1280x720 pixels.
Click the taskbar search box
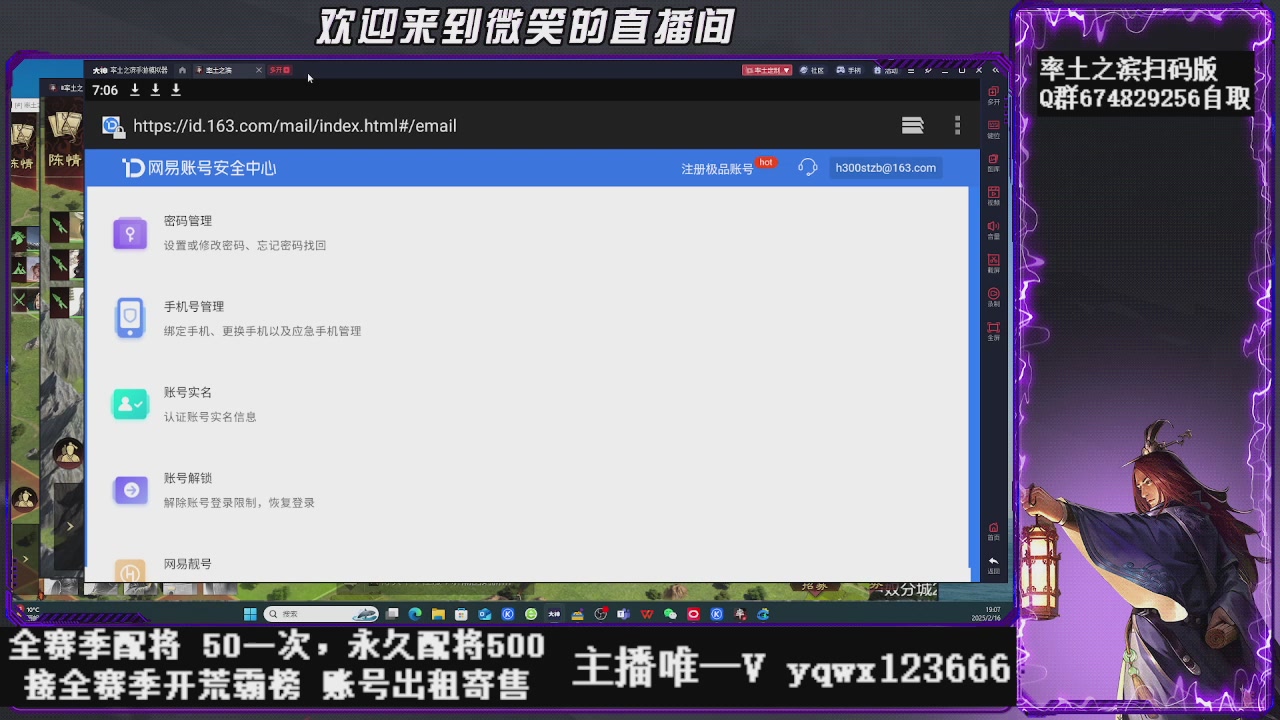click(x=321, y=614)
